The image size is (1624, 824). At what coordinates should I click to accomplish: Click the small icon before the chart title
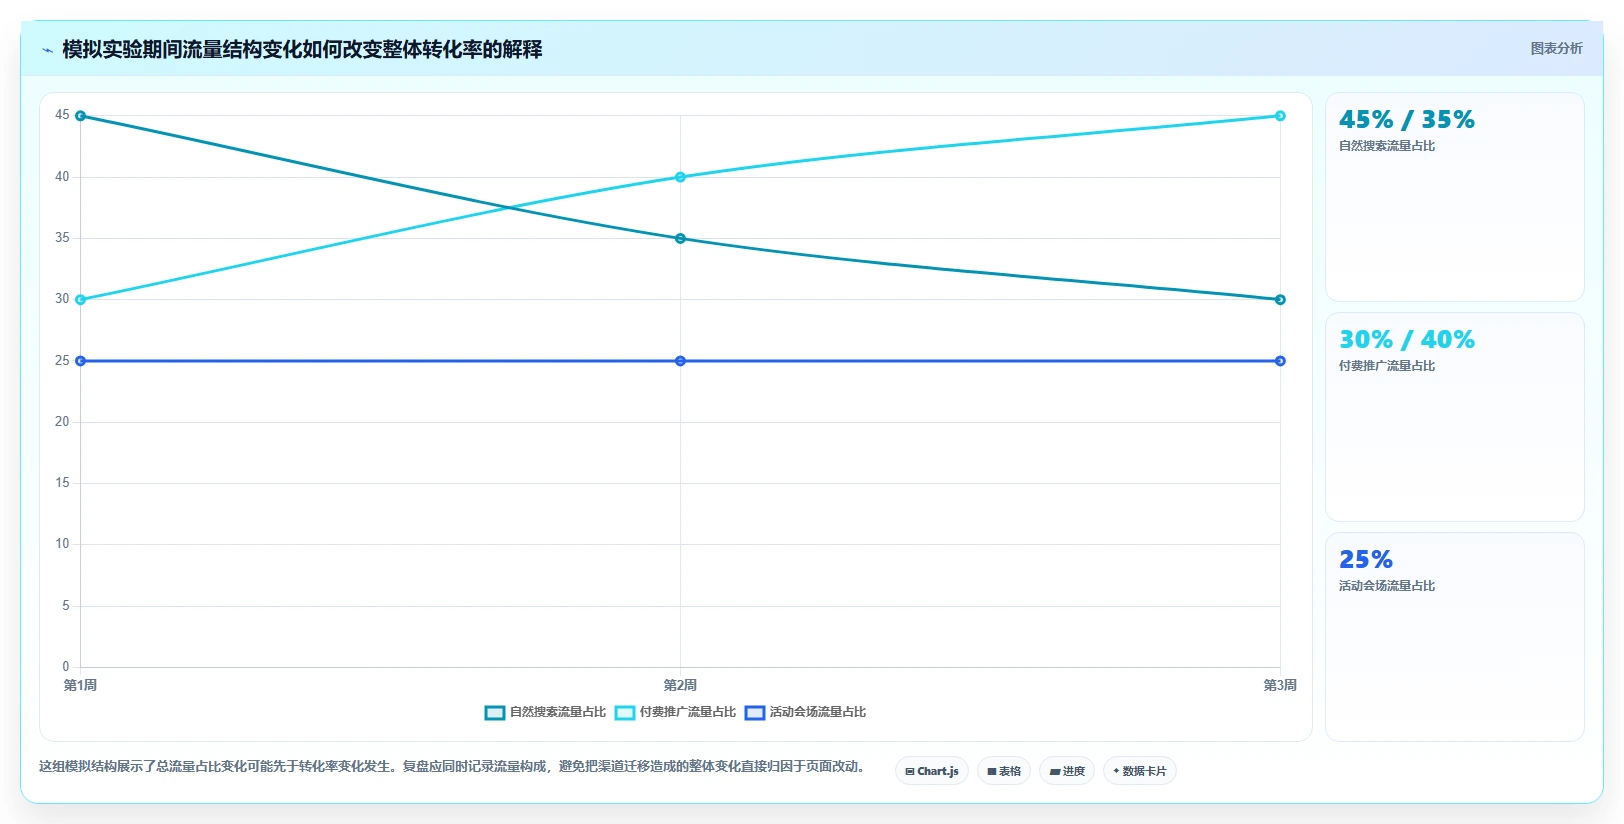pos(47,50)
